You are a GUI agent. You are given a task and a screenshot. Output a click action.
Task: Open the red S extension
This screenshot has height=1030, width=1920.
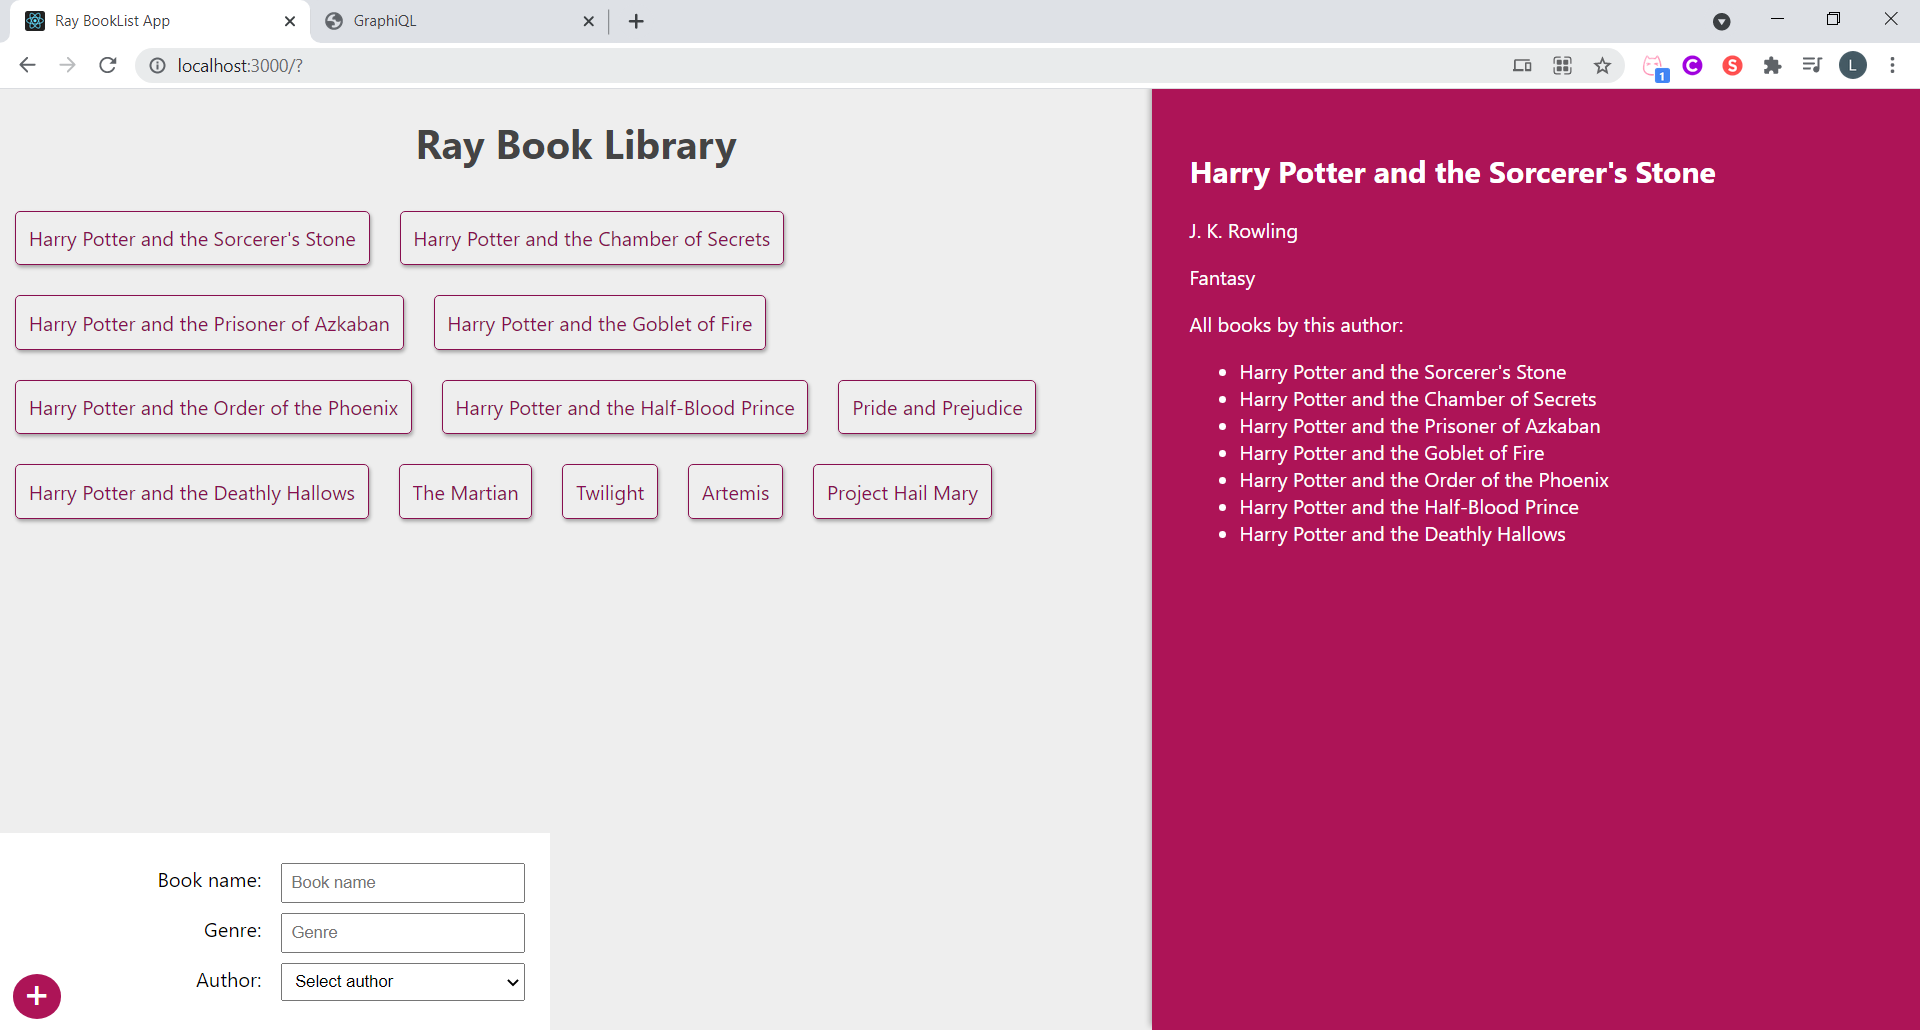(x=1733, y=65)
